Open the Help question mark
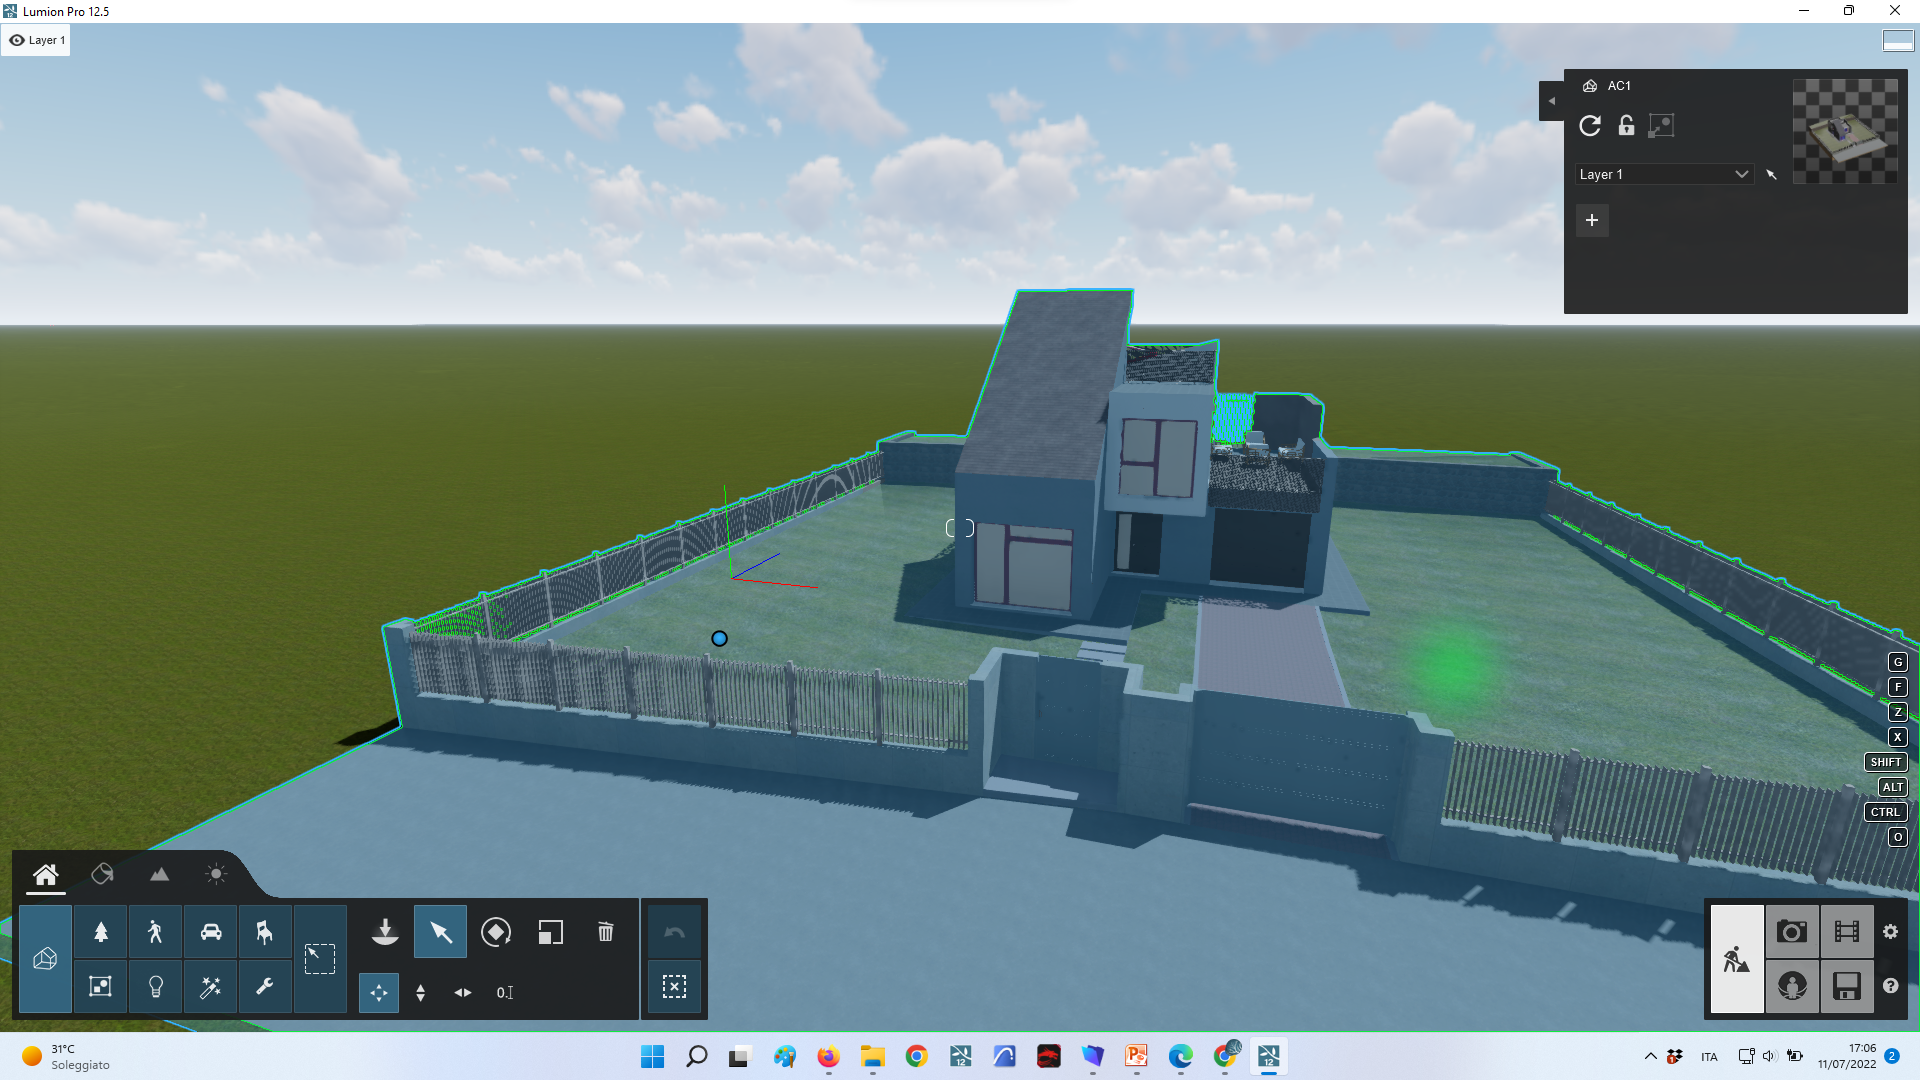 [x=1890, y=986]
